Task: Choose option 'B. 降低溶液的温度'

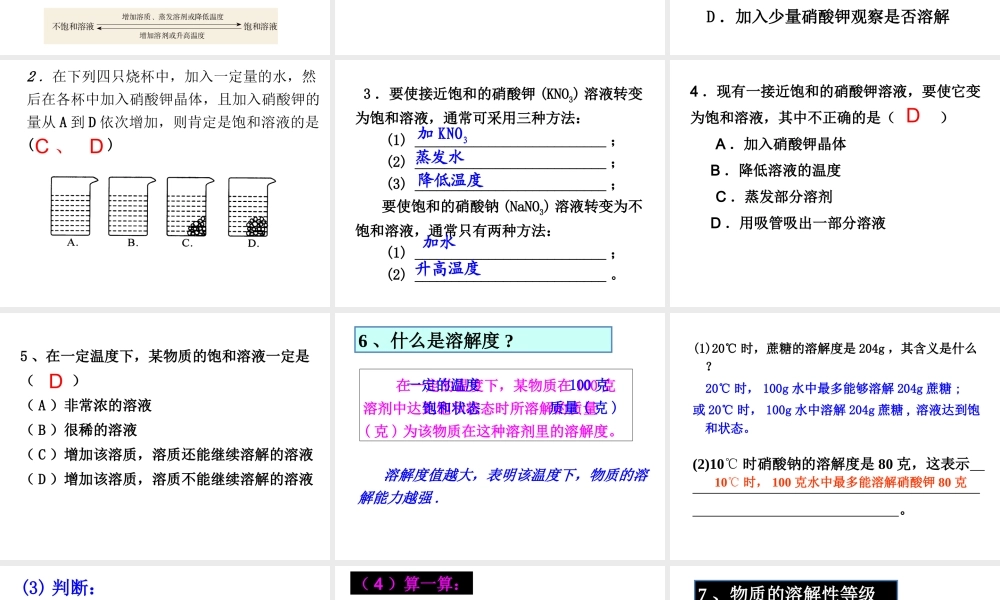Action: pyautogui.click(x=776, y=170)
